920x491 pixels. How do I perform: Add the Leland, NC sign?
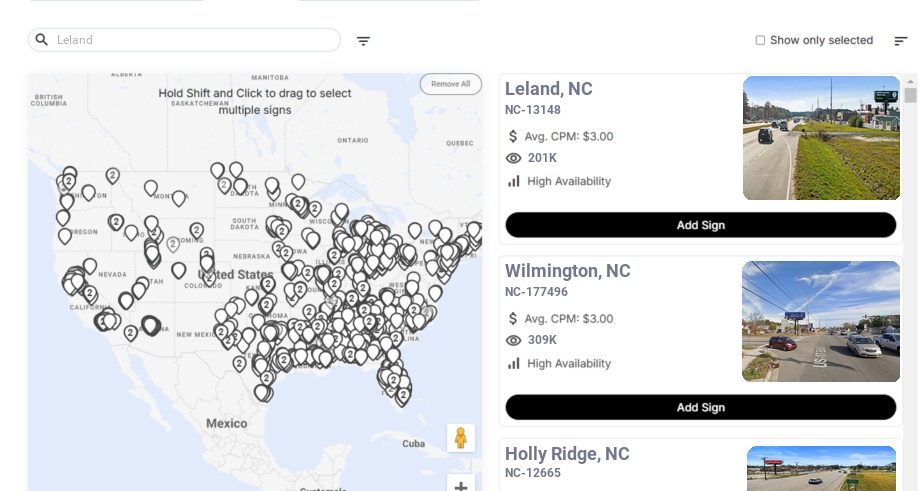(700, 225)
